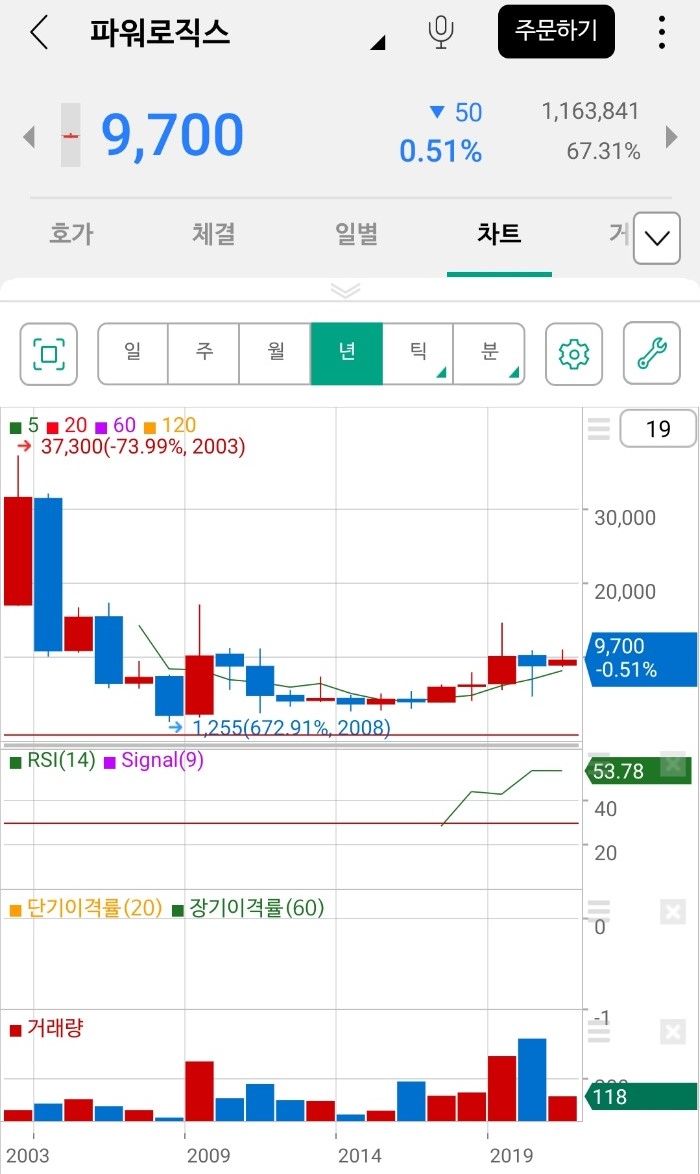Select the 주 weekly period
Image resolution: width=700 pixels, height=1174 pixels.
click(204, 353)
